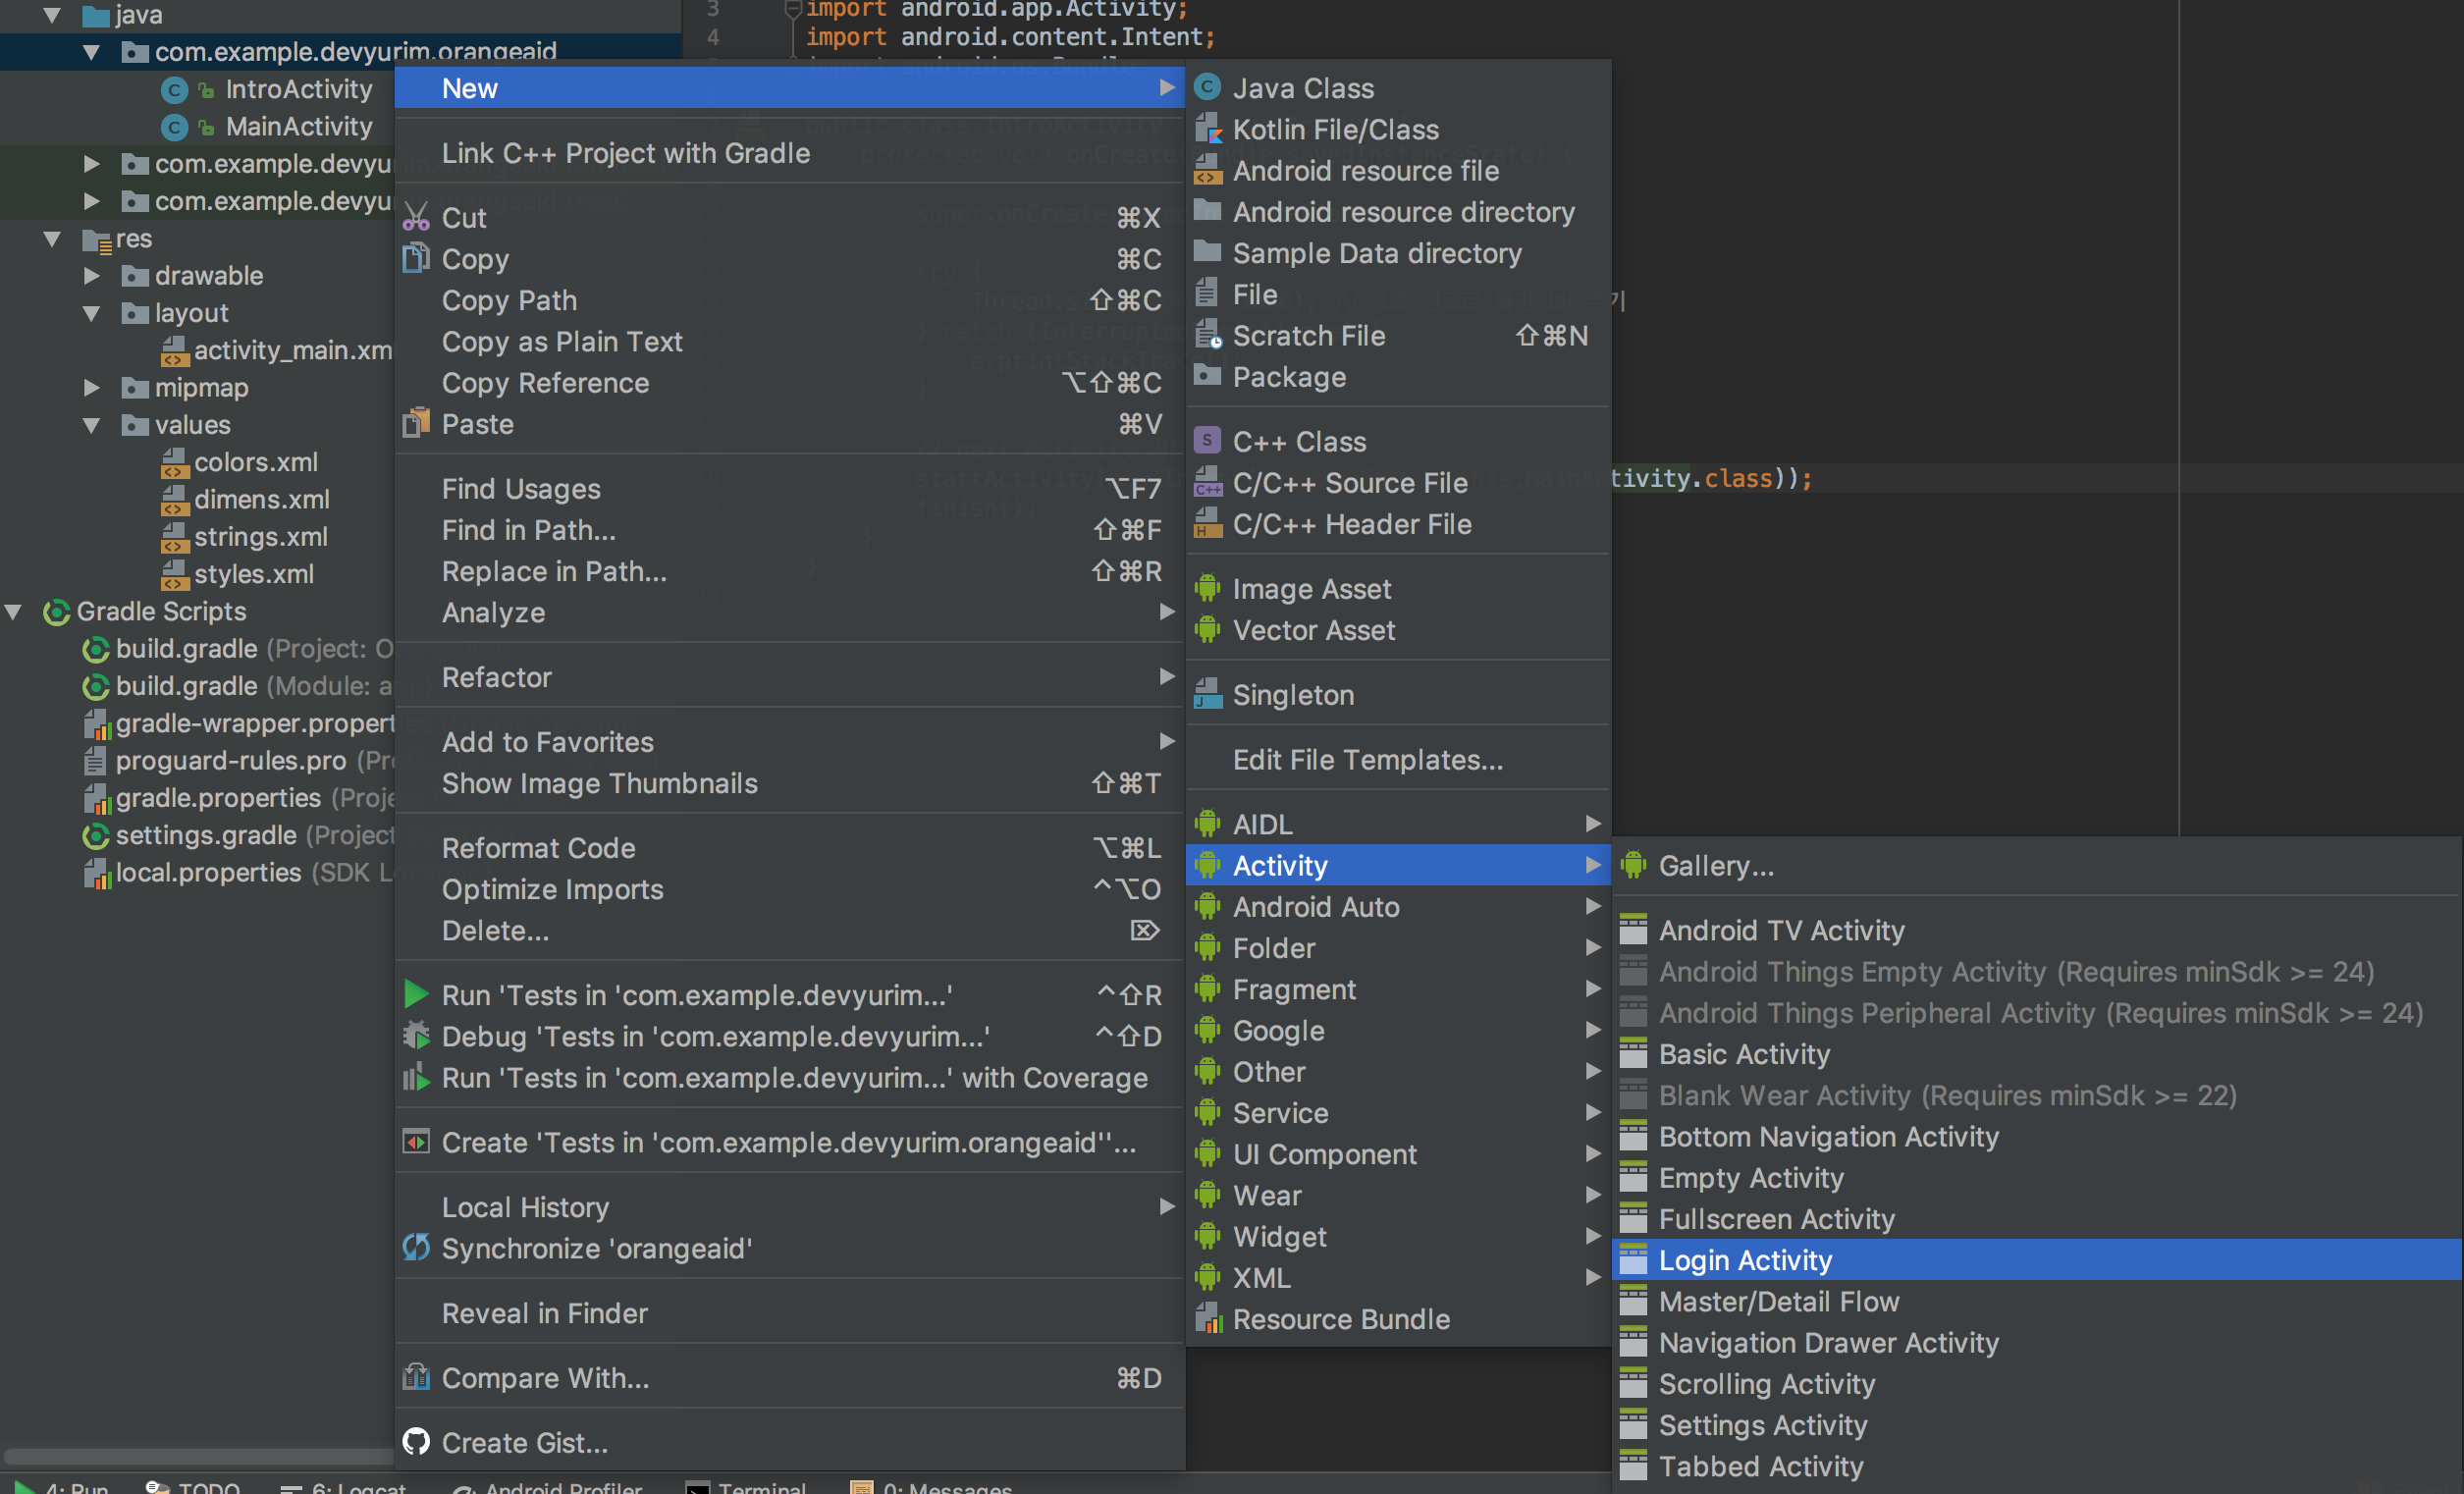The image size is (2464, 1494).
Task: Click the Java Class icon in New submenu
Action: click(x=1207, y=88)
